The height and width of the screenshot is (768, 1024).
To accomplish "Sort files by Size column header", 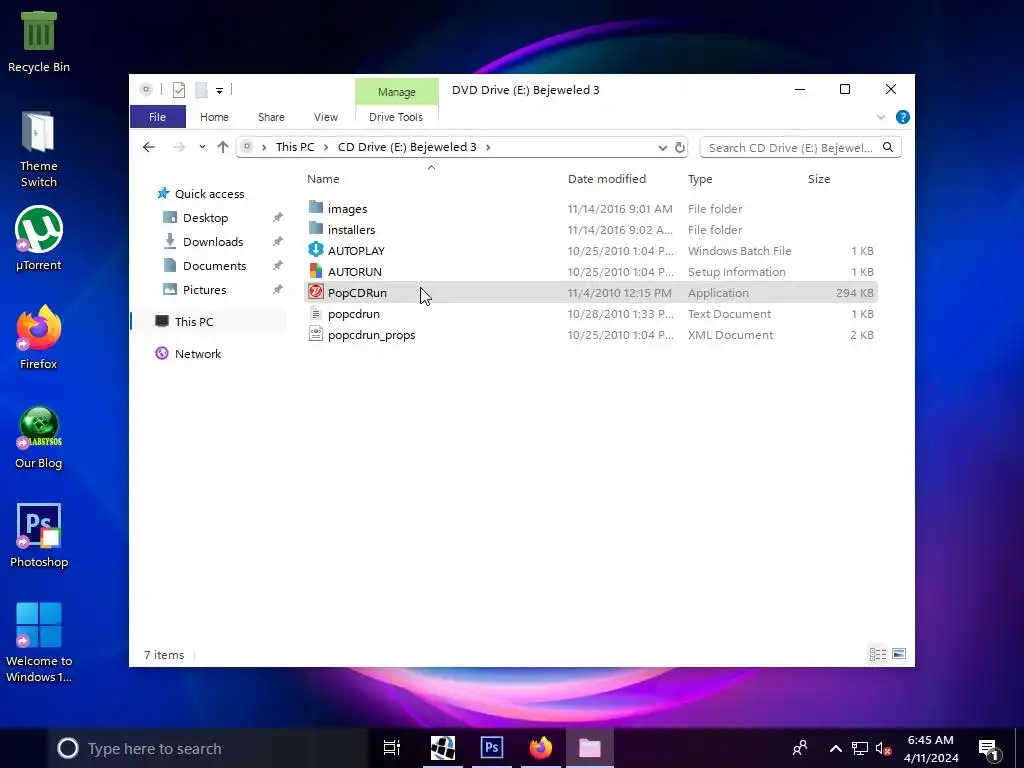I will (x=819, y=179).
